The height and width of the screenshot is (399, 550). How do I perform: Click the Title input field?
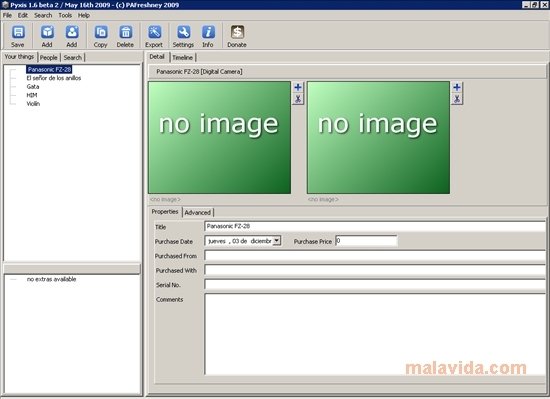click(x=375, y=226)
